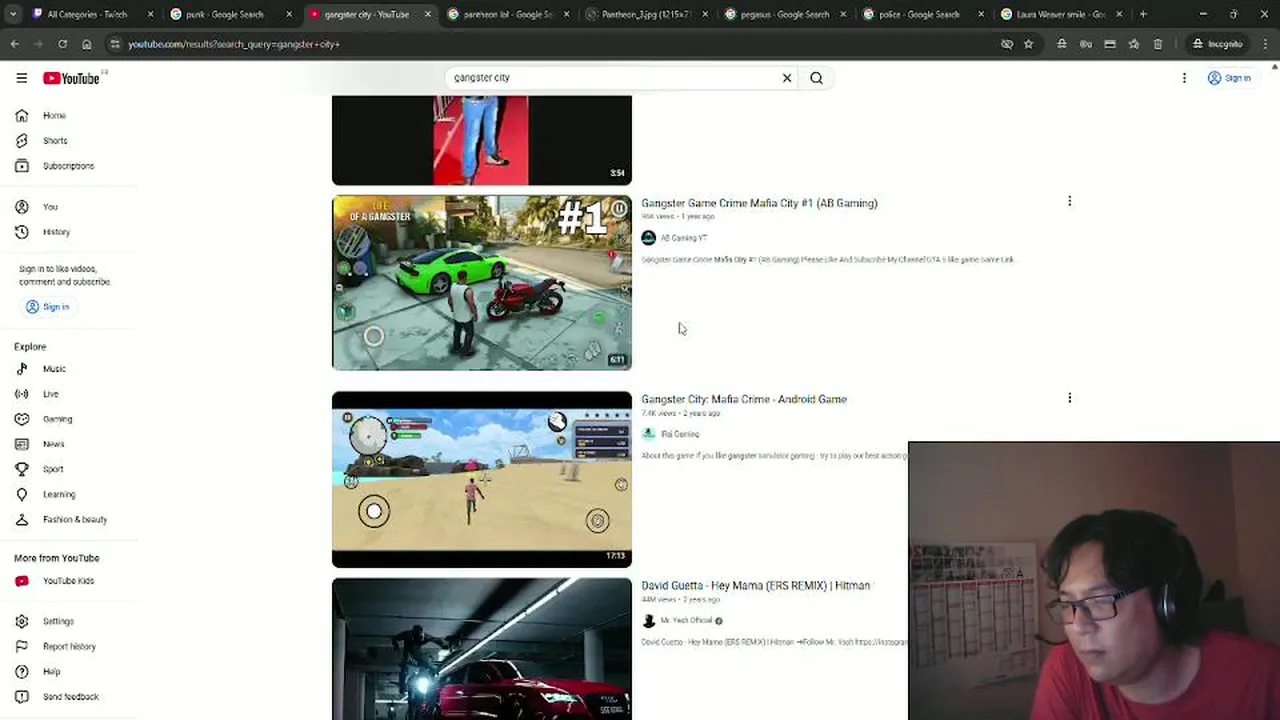Close the gangster city YouTube tab
1280x720 pixels.
coord(428,14)
